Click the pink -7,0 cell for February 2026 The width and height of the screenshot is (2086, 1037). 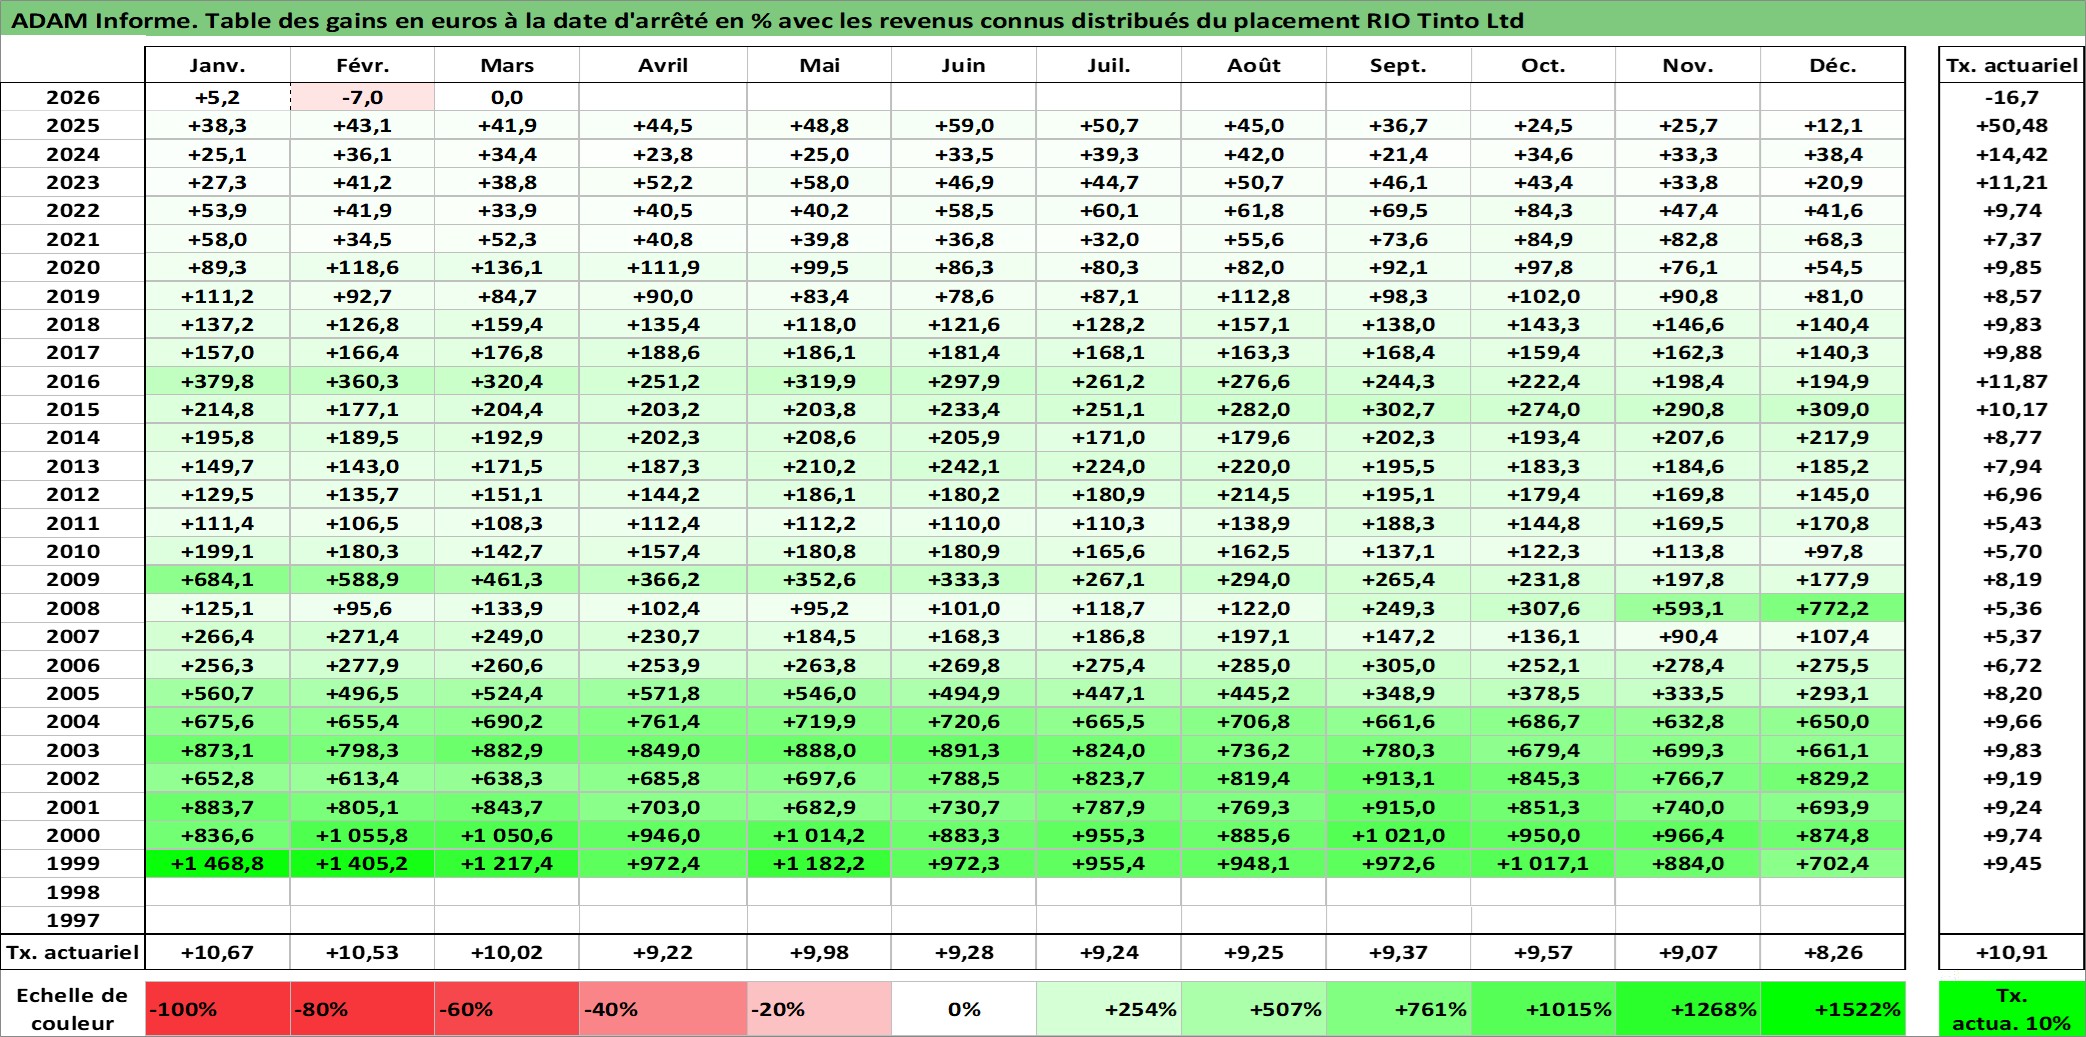362,97
